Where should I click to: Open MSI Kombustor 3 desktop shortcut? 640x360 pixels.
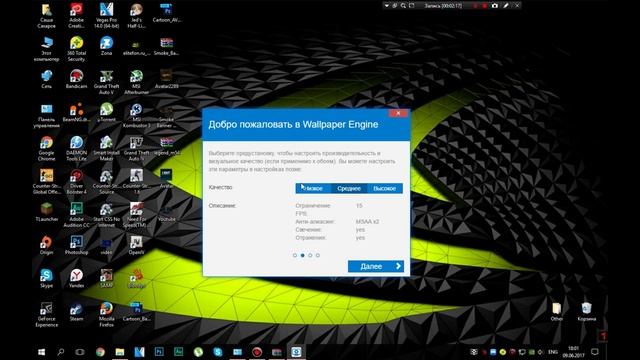click(136, 115)
